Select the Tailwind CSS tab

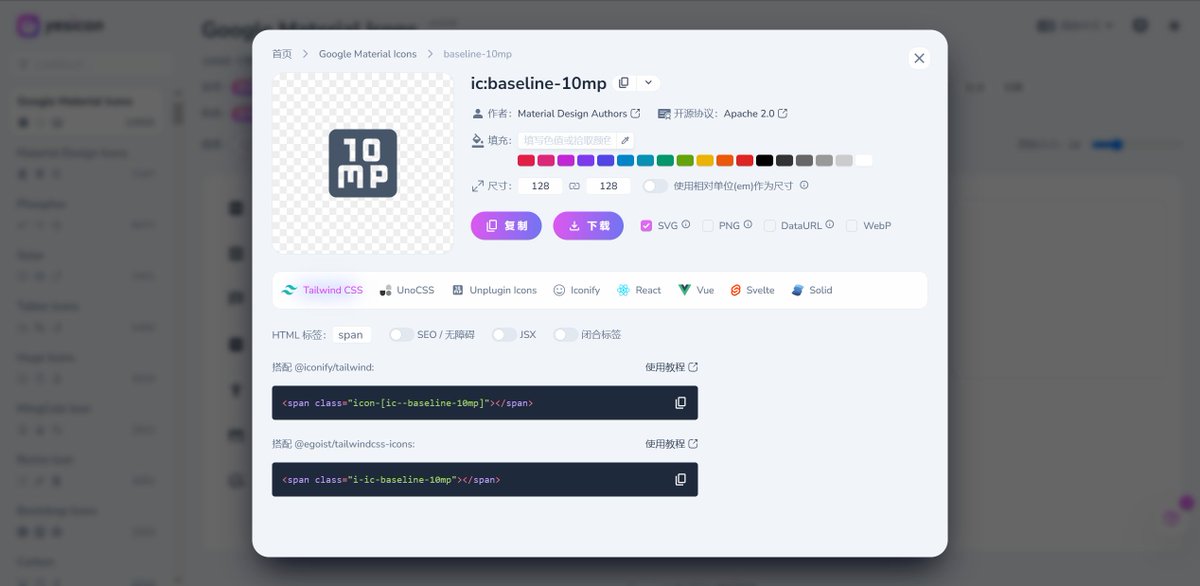[x=322, y=290]
